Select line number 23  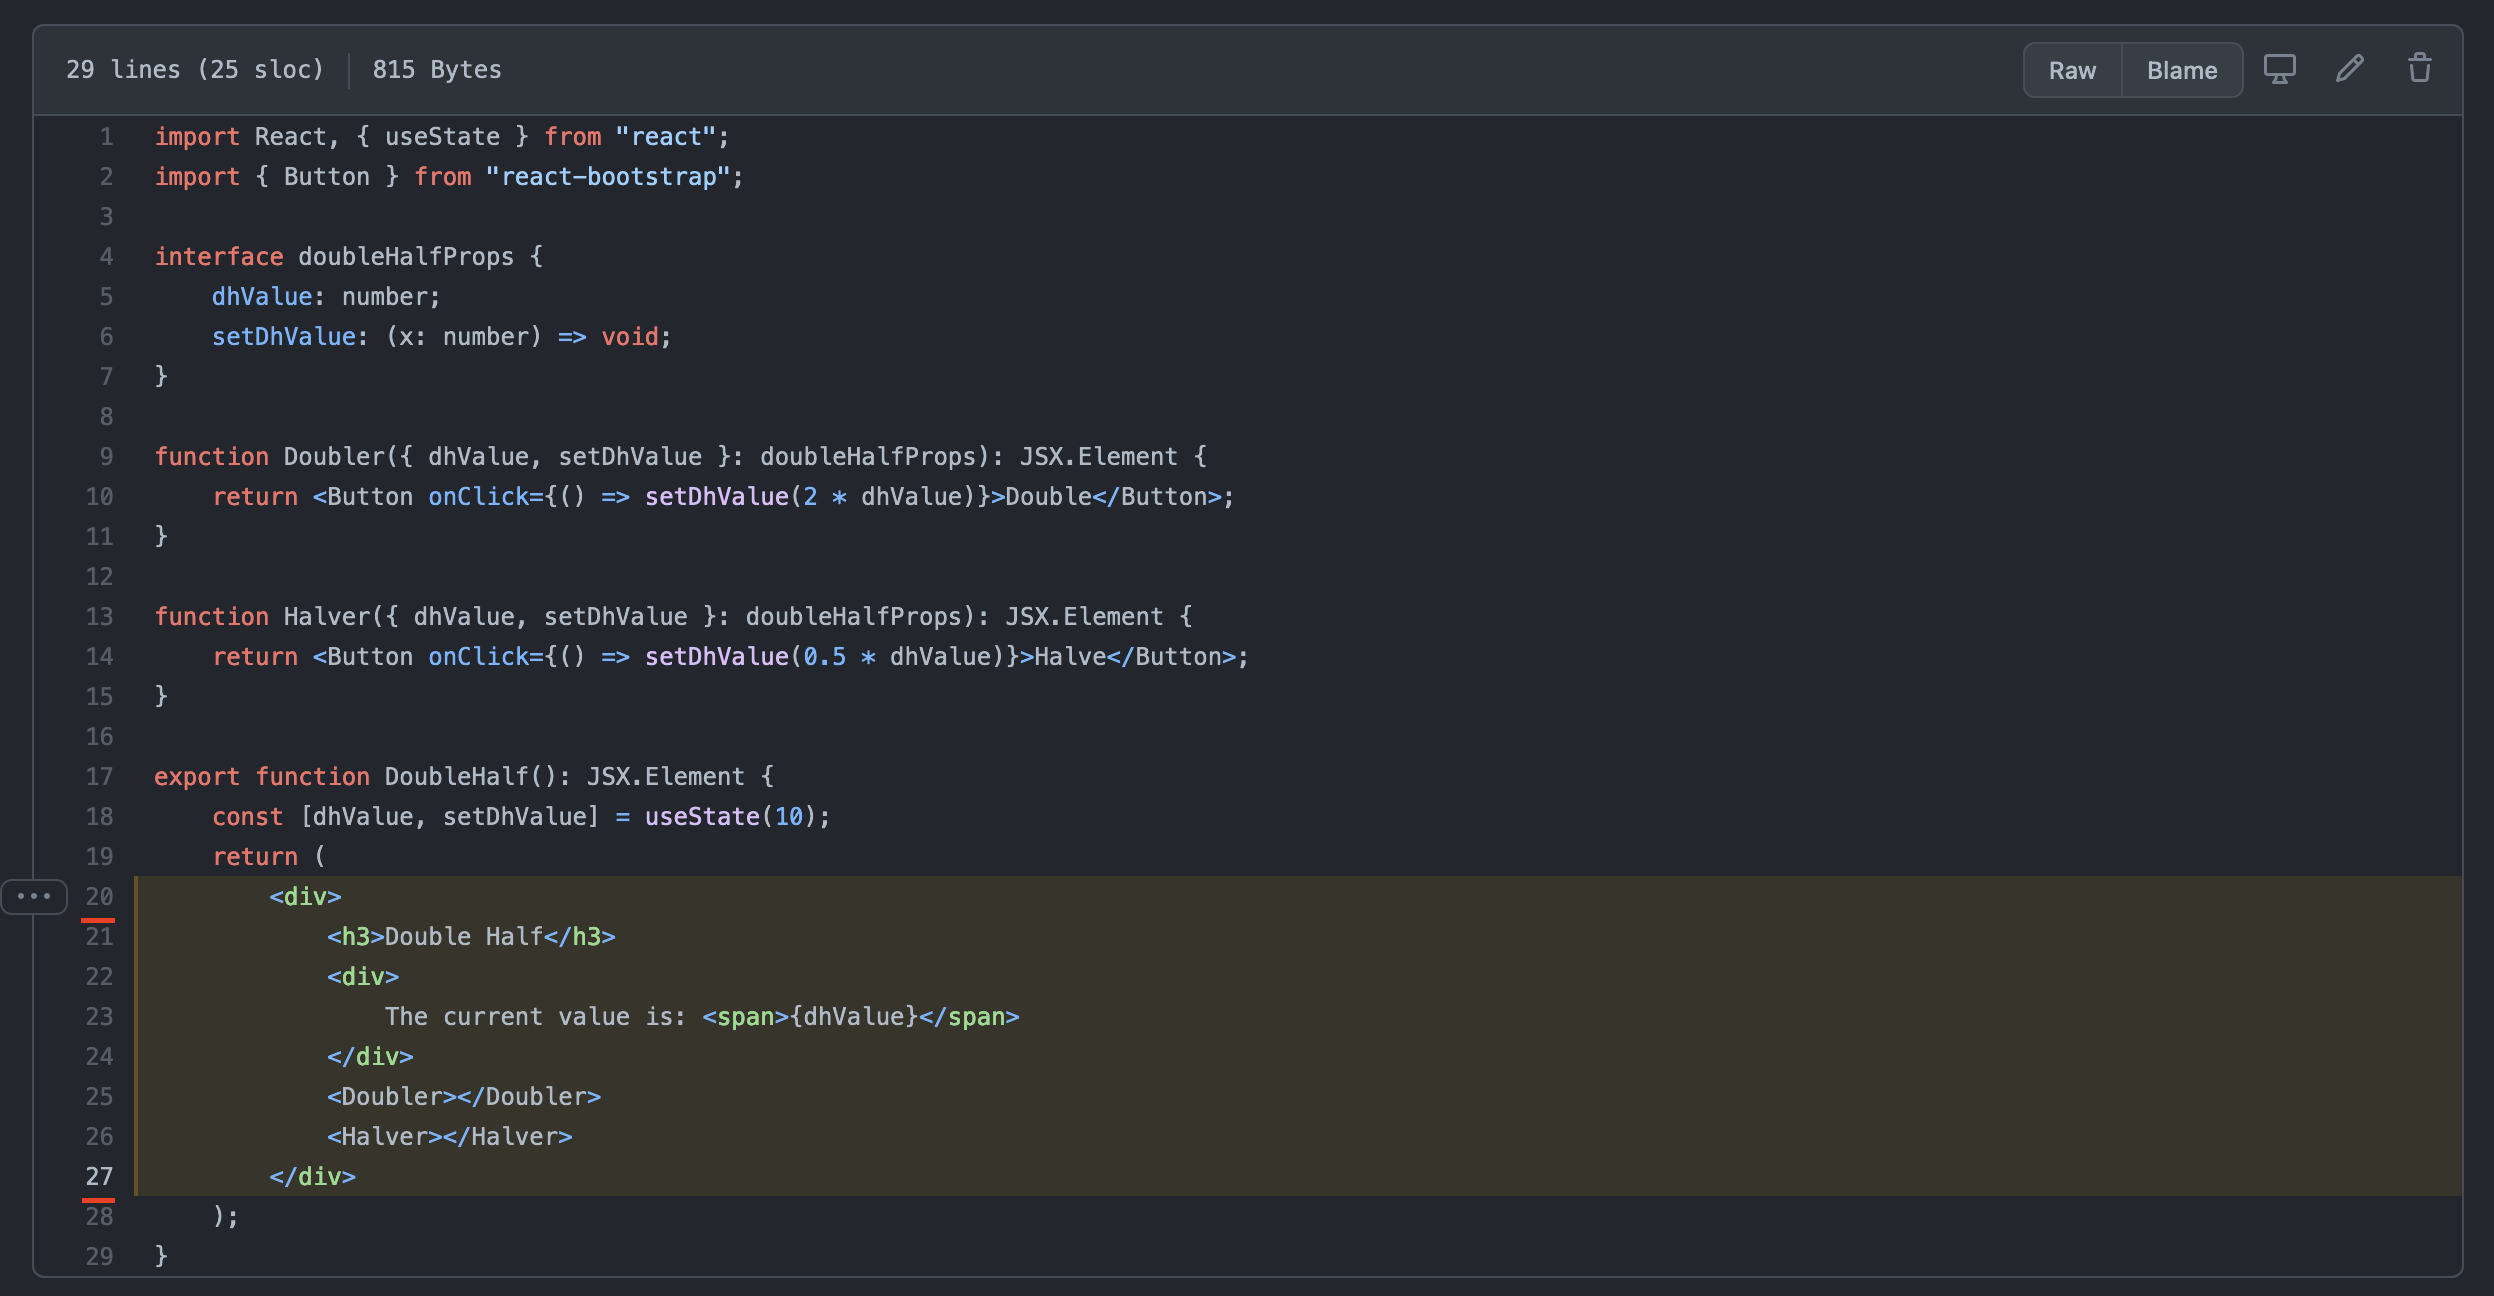point(99,1017)
